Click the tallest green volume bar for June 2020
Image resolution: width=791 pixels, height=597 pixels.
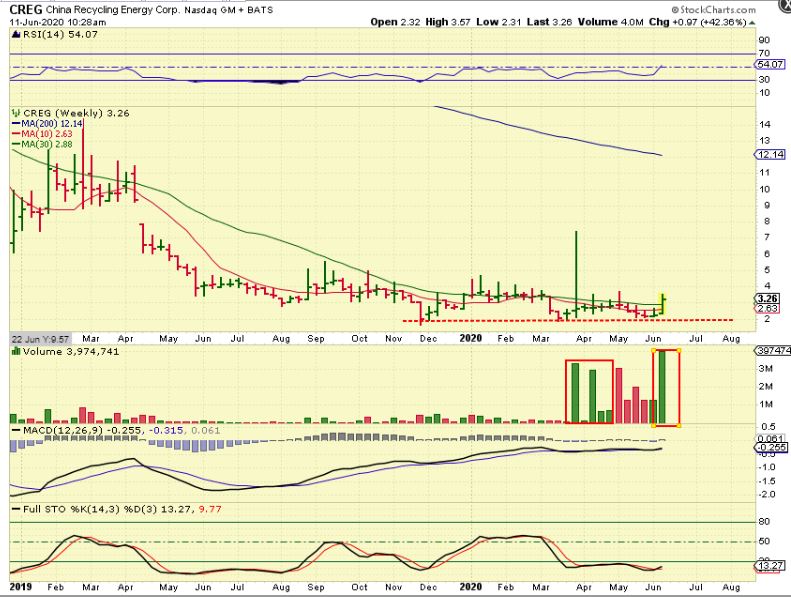coord(662,387)
